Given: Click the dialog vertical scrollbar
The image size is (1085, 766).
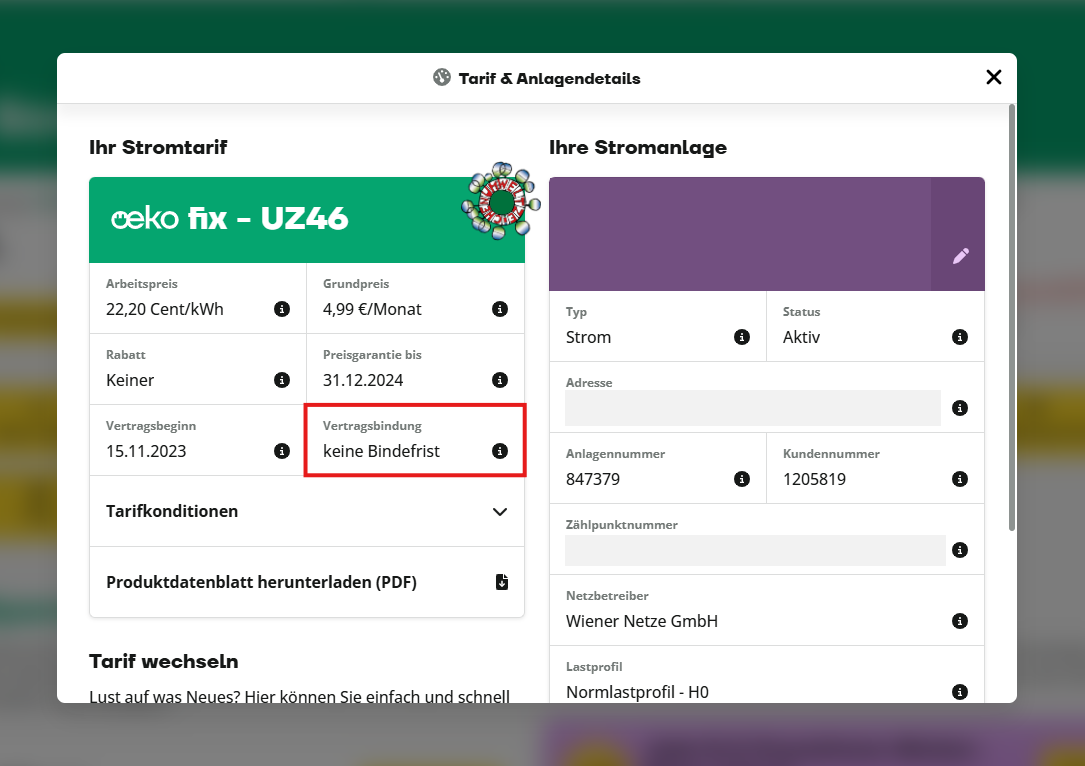Looking at the screenshot, I should tap(1012, 318).
